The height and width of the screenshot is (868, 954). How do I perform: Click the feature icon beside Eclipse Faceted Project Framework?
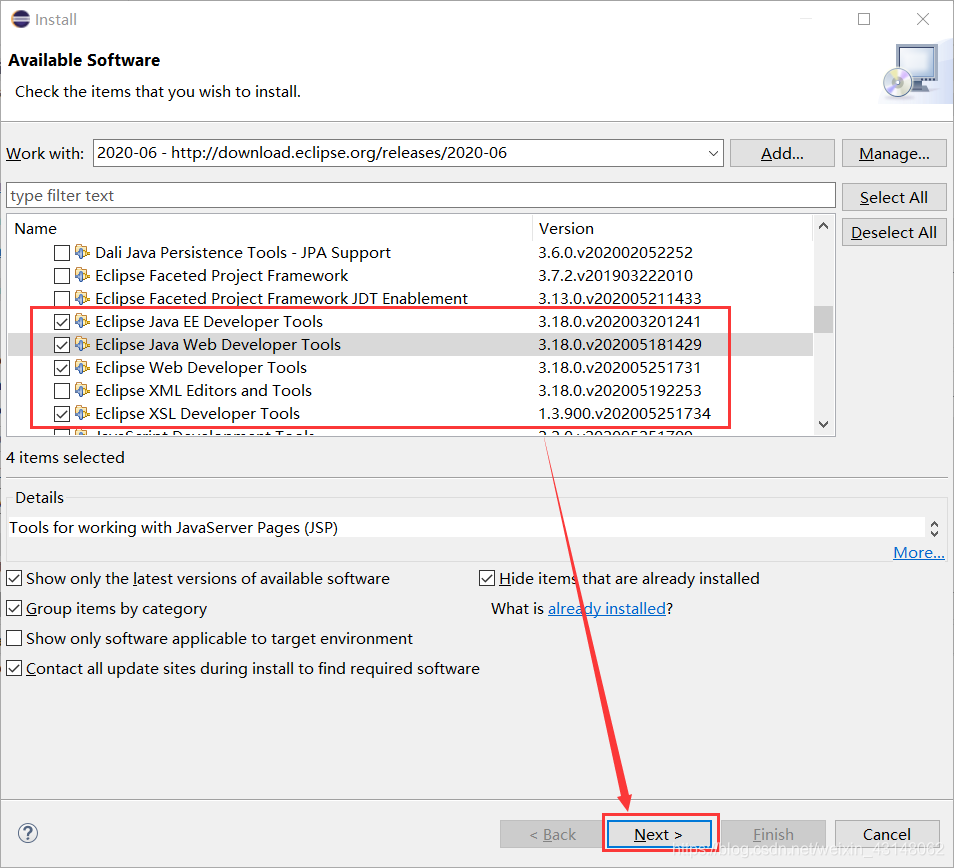[82, 275]
